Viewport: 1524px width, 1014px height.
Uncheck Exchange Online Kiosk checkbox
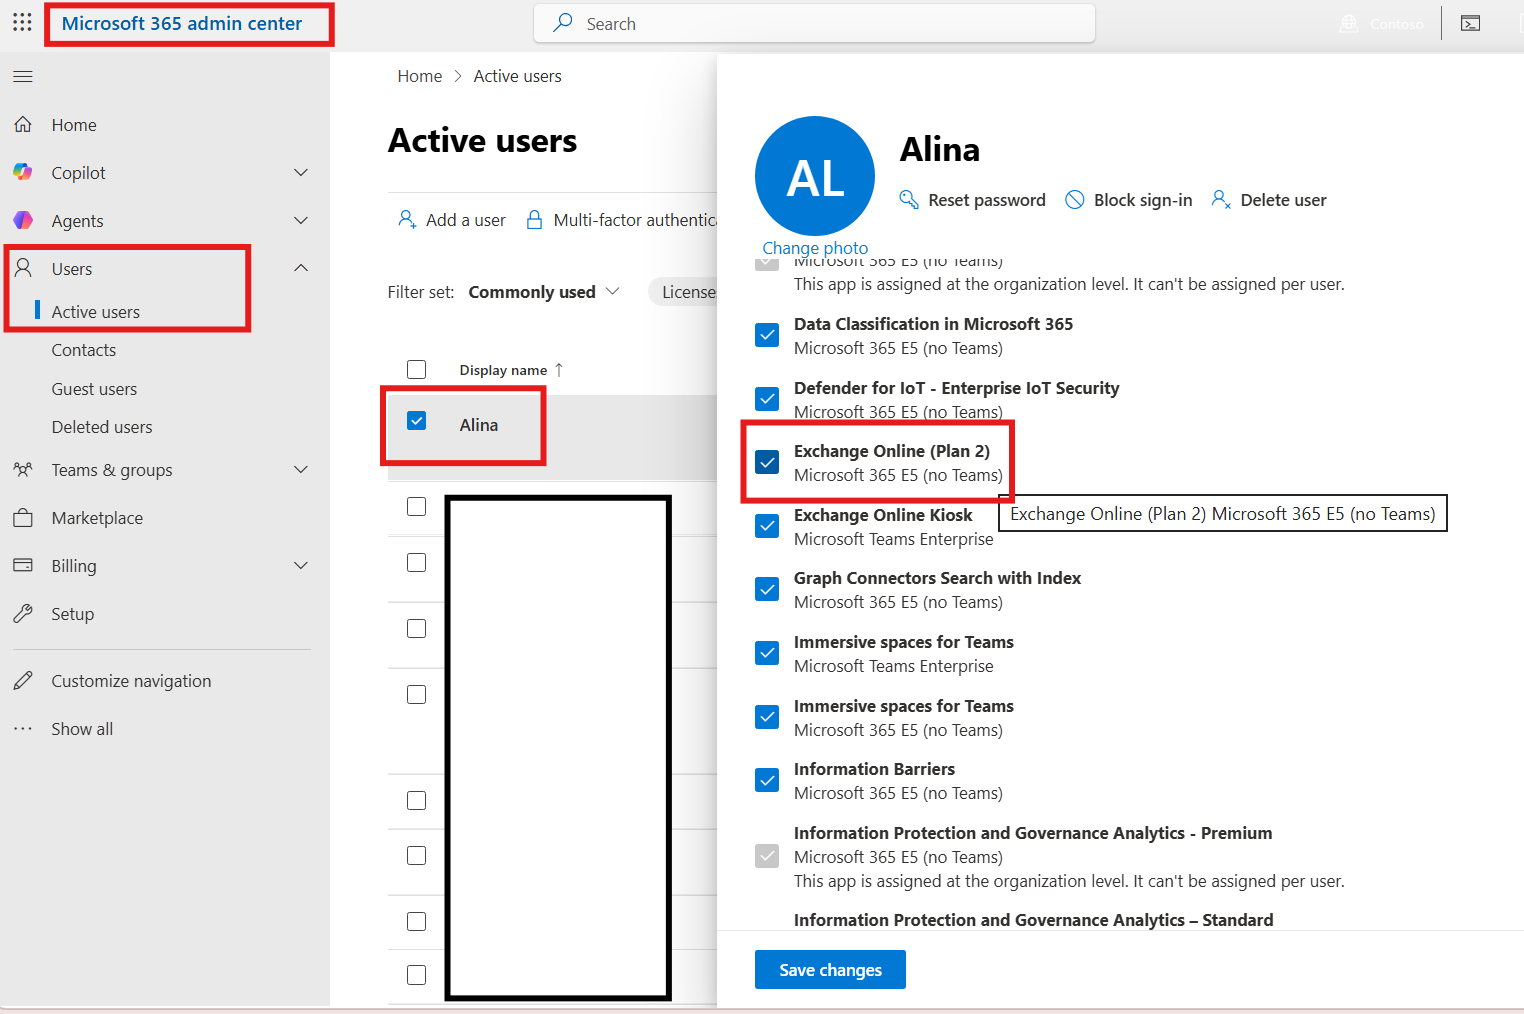[767, 526]
